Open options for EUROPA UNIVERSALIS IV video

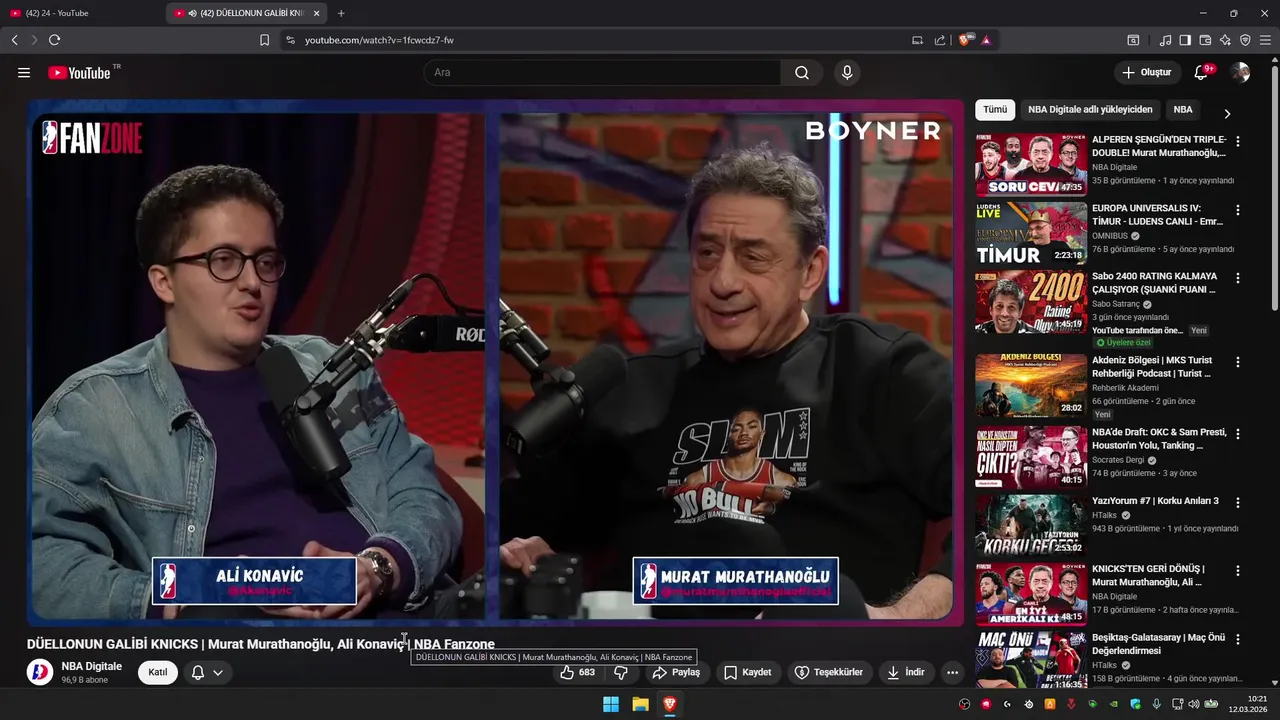coord(1238,210)
